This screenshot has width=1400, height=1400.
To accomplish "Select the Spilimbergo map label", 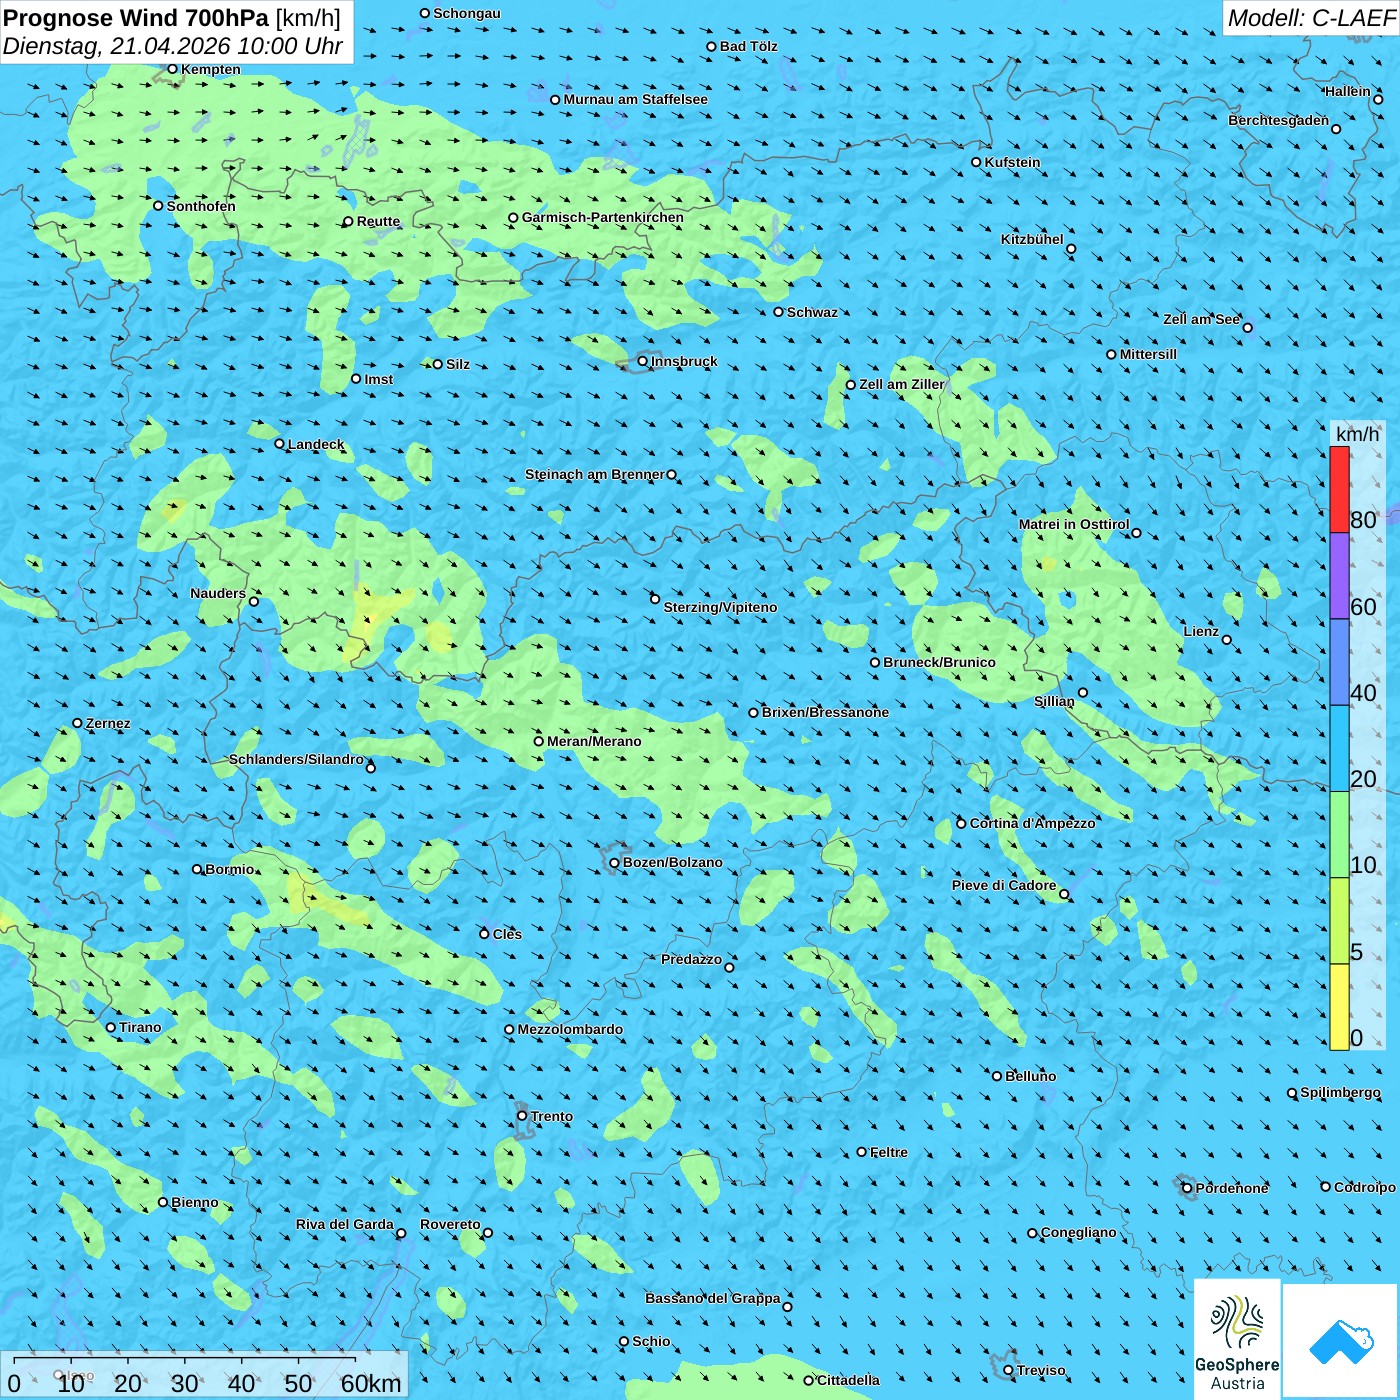I will [x=1340, y=1092].
